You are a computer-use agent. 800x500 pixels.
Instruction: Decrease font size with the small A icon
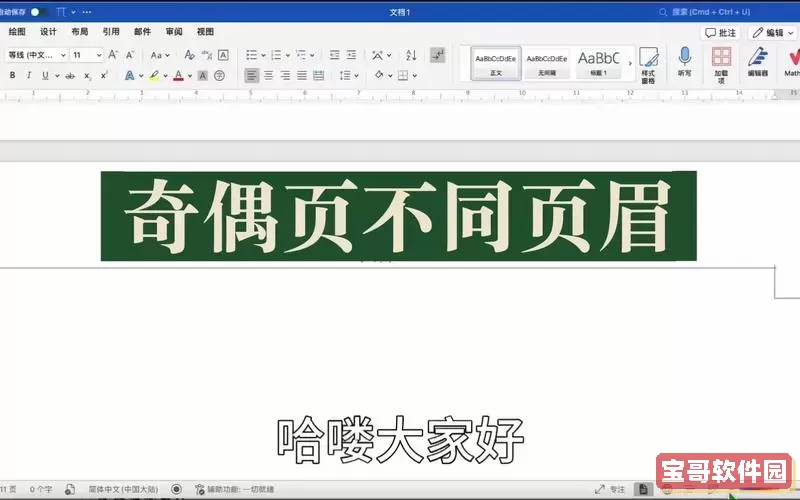pyautogui.click(x=130, y=55)
